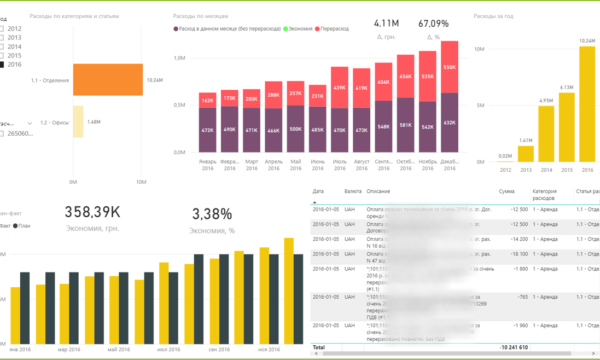Click the table's horizontal scrollbar thumb
The image size is (600, 360).
point(447,354)
